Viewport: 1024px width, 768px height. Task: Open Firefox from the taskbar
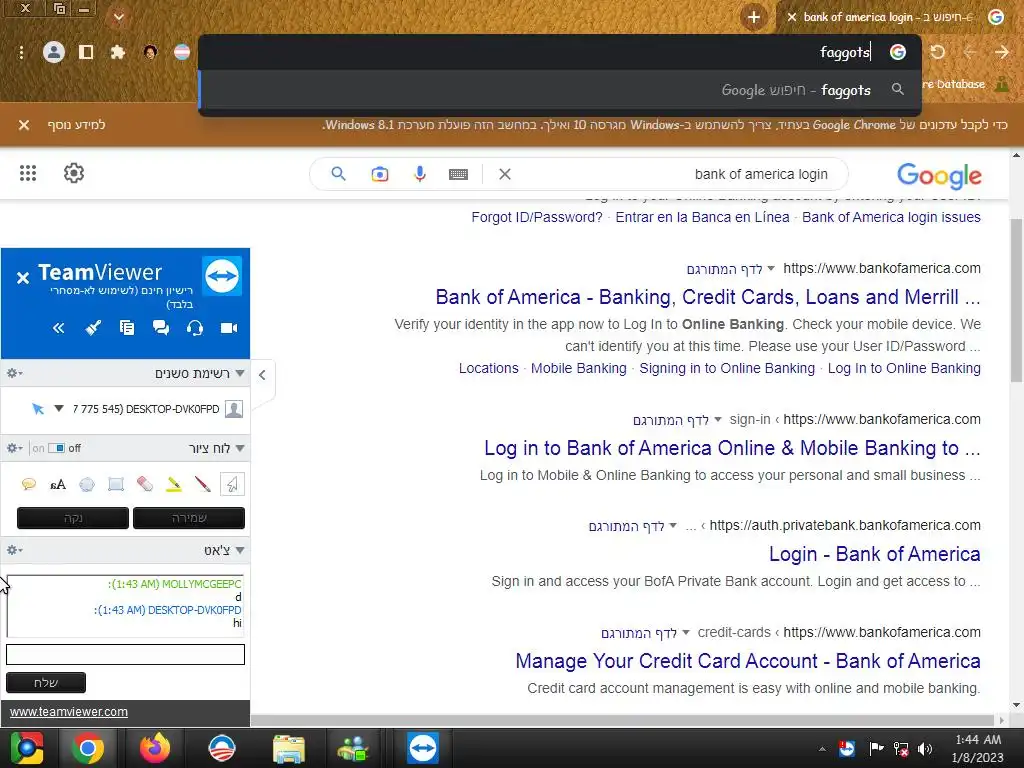[154, 748]
